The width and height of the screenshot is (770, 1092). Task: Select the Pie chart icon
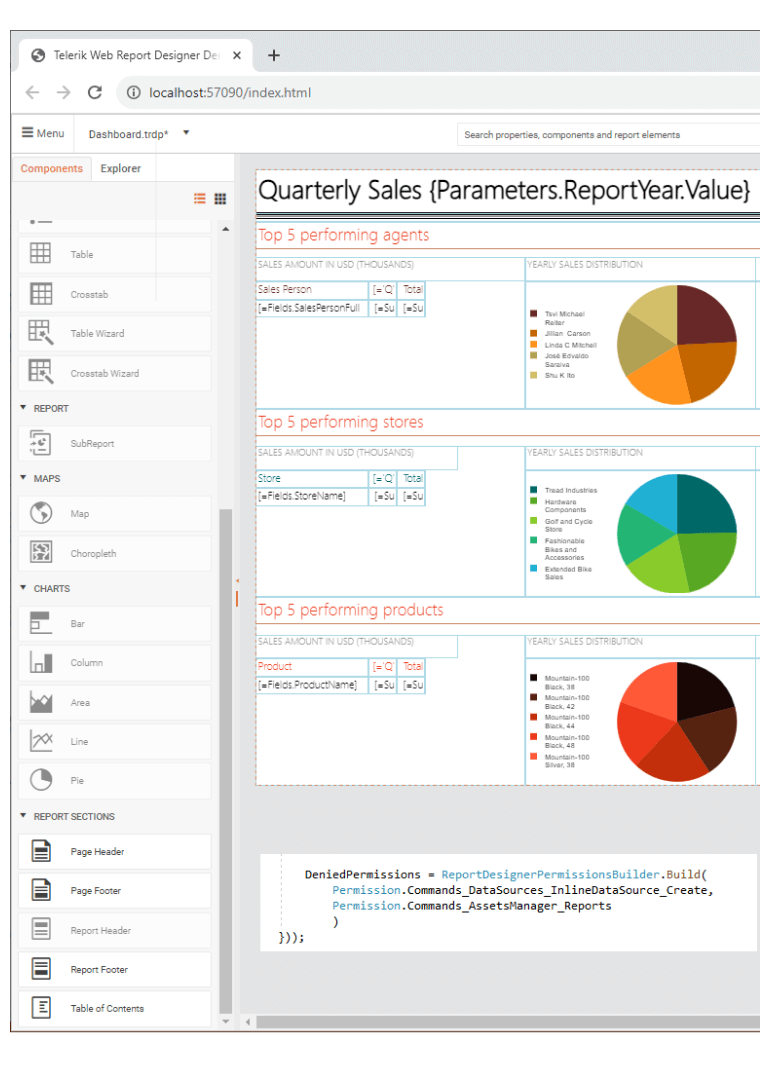click(x=40, y=780)
